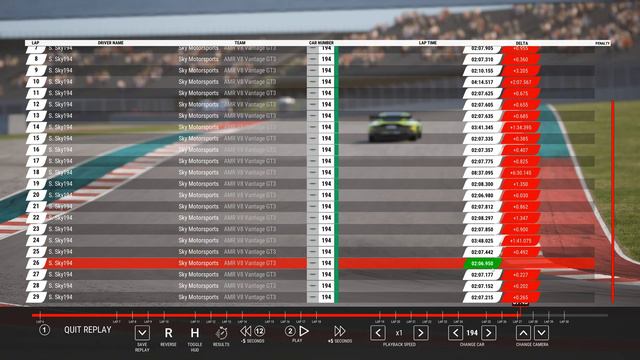Screen dimensions: 640x360
Task: Decrease playback speed with left arrow
Action: click(378, 333)
